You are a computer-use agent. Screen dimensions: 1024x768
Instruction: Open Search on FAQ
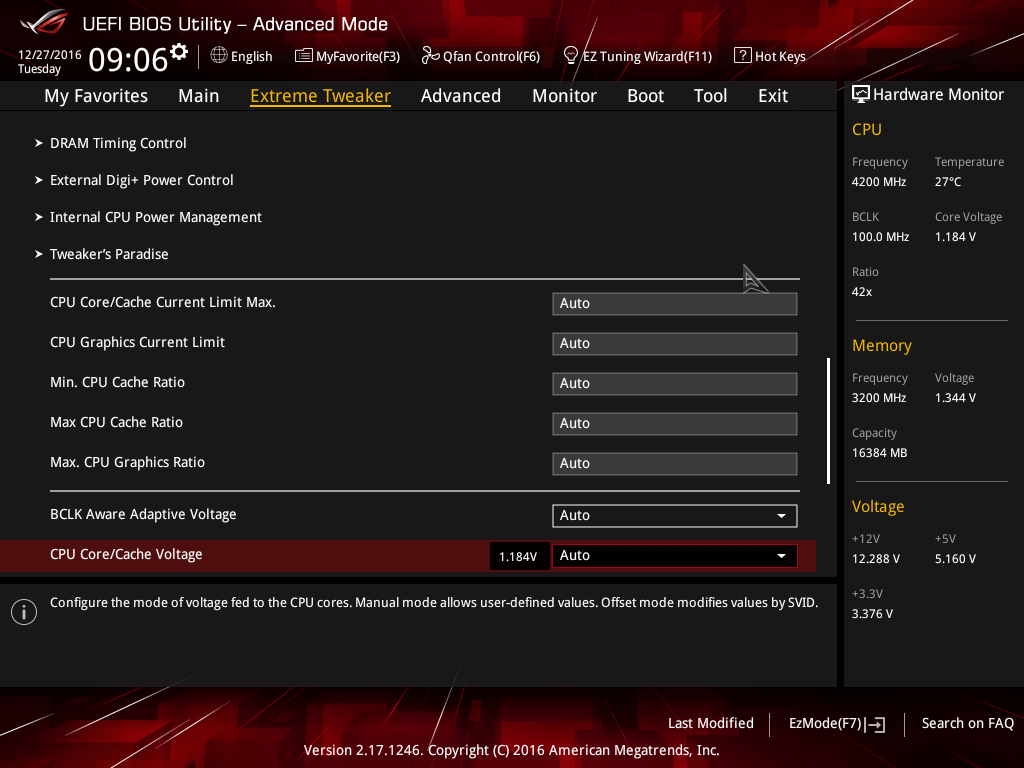coord(967,723)
